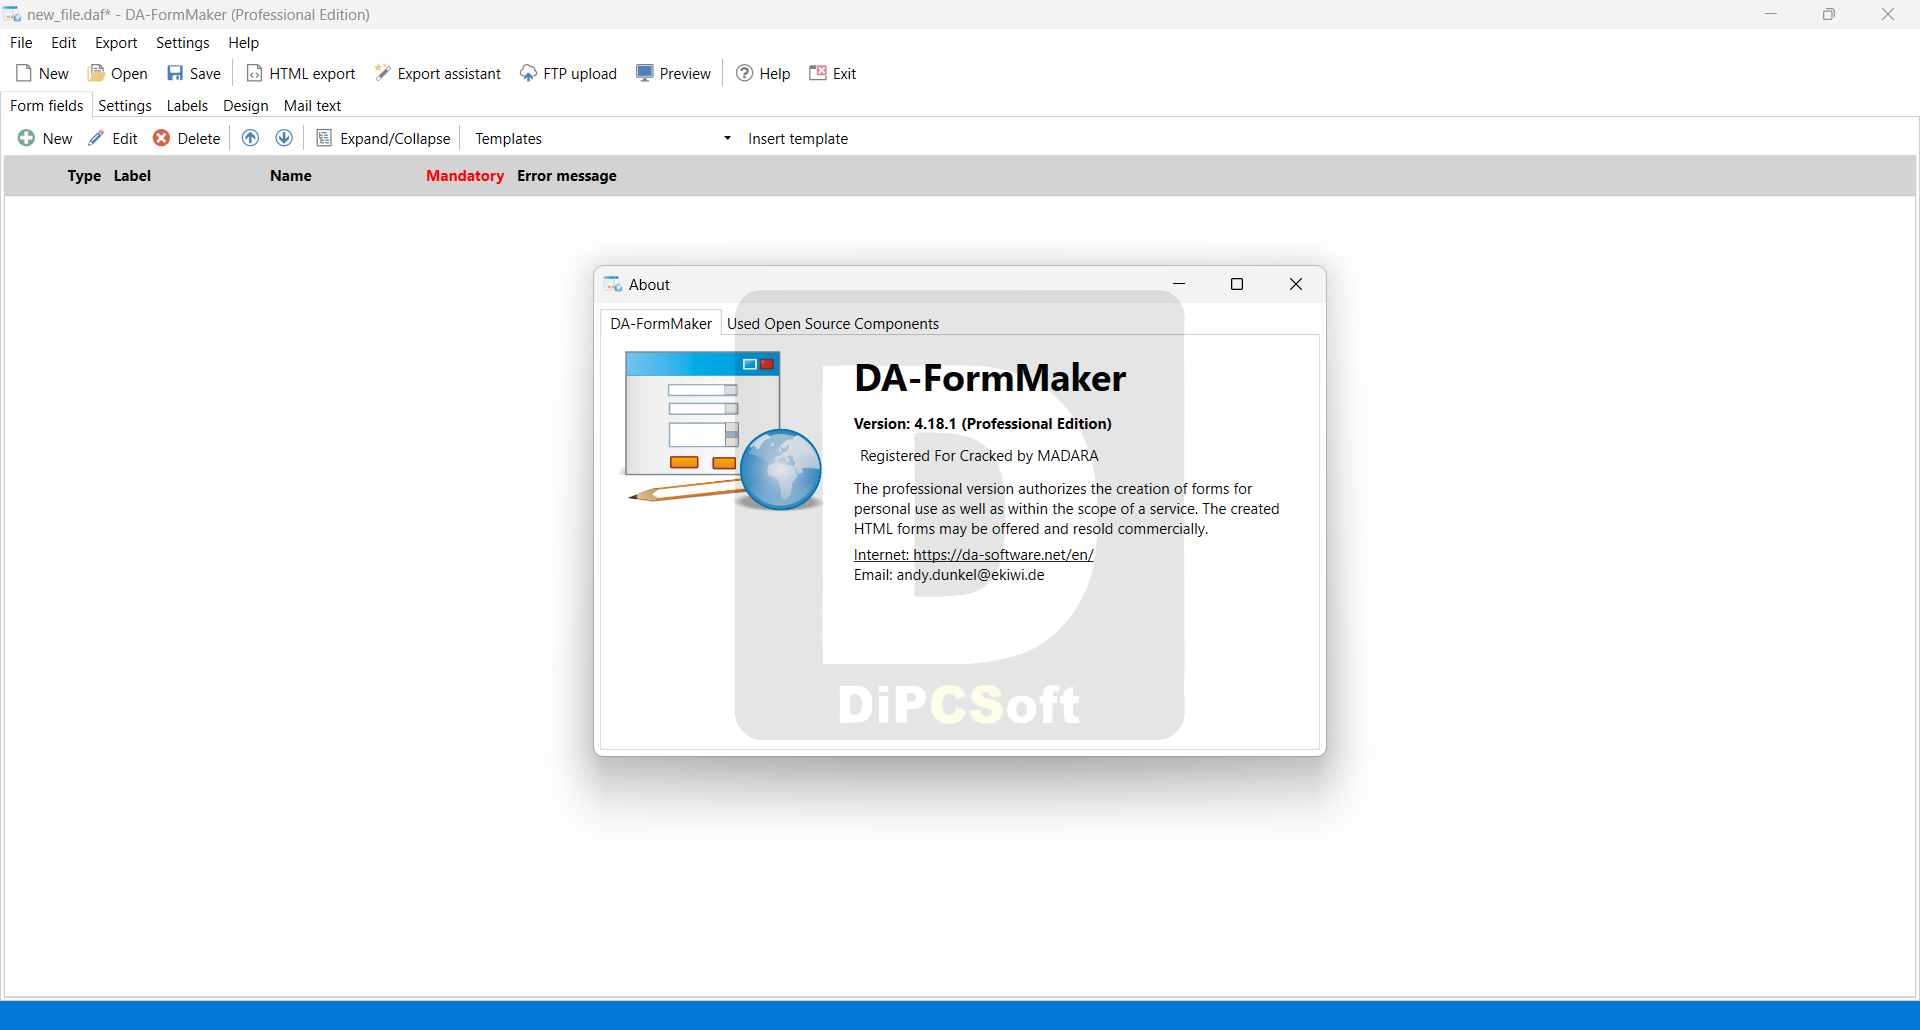The width and height of the screenshot is (1920, 1030).
Task: Restore down the main application window
Action: coord(1829,14)
